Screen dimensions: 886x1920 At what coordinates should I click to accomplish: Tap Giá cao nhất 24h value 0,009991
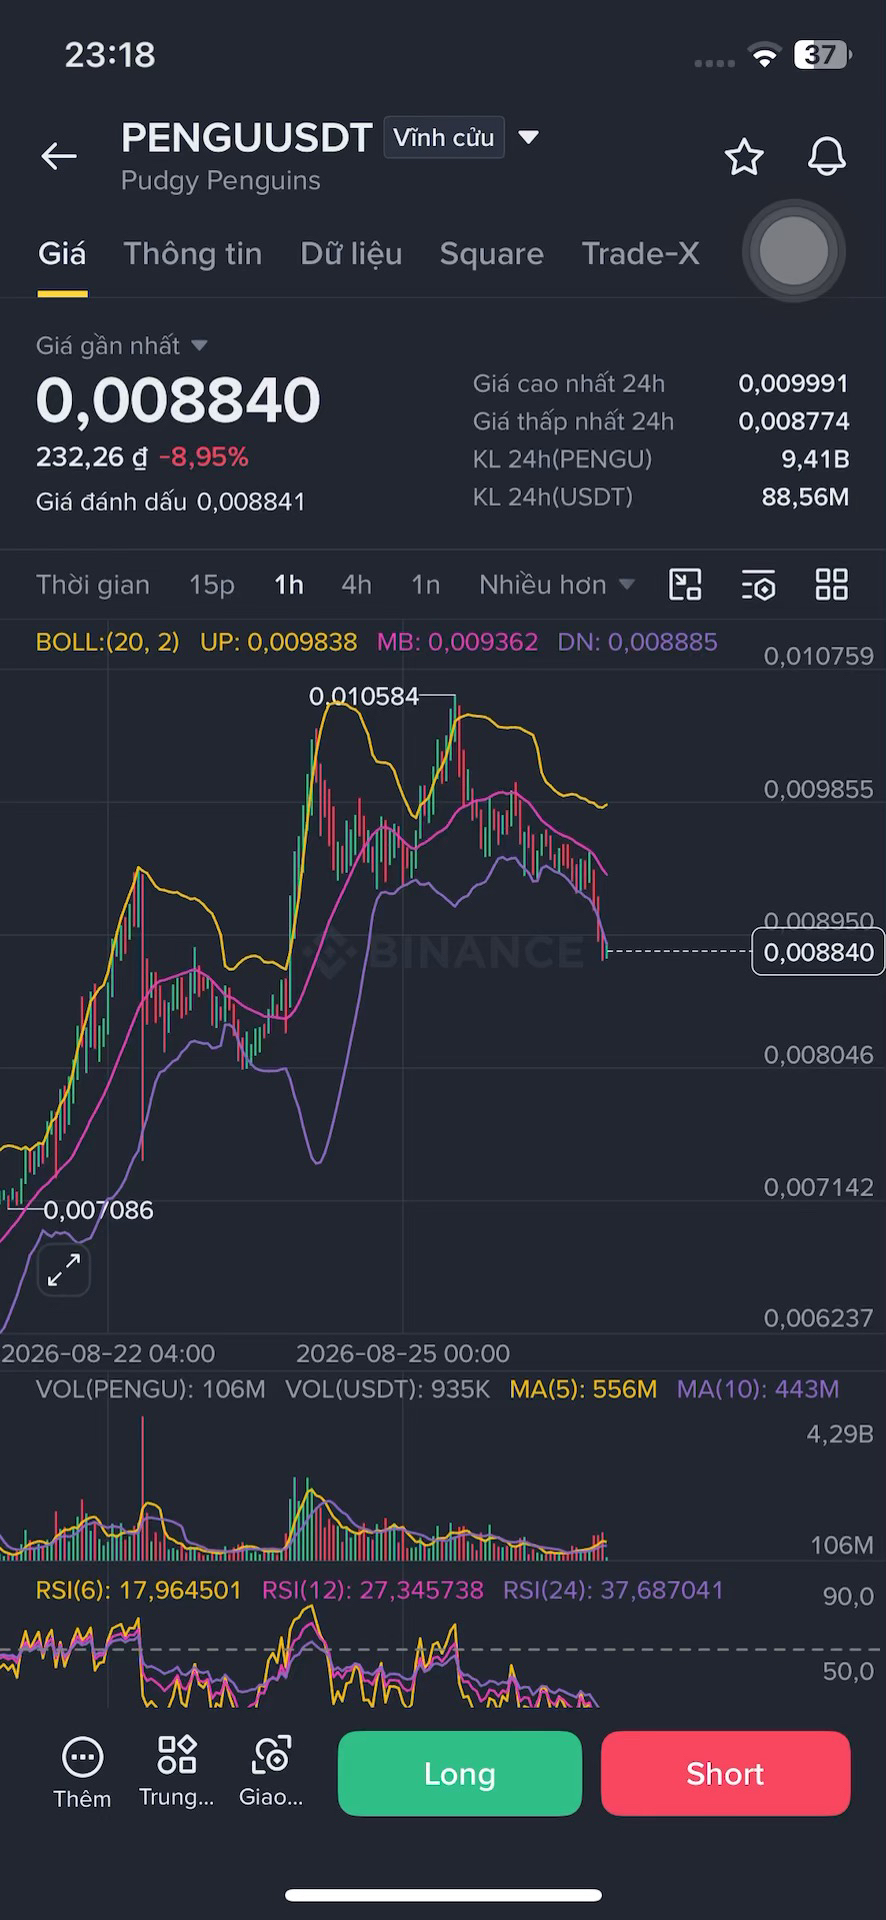[793, 384]
